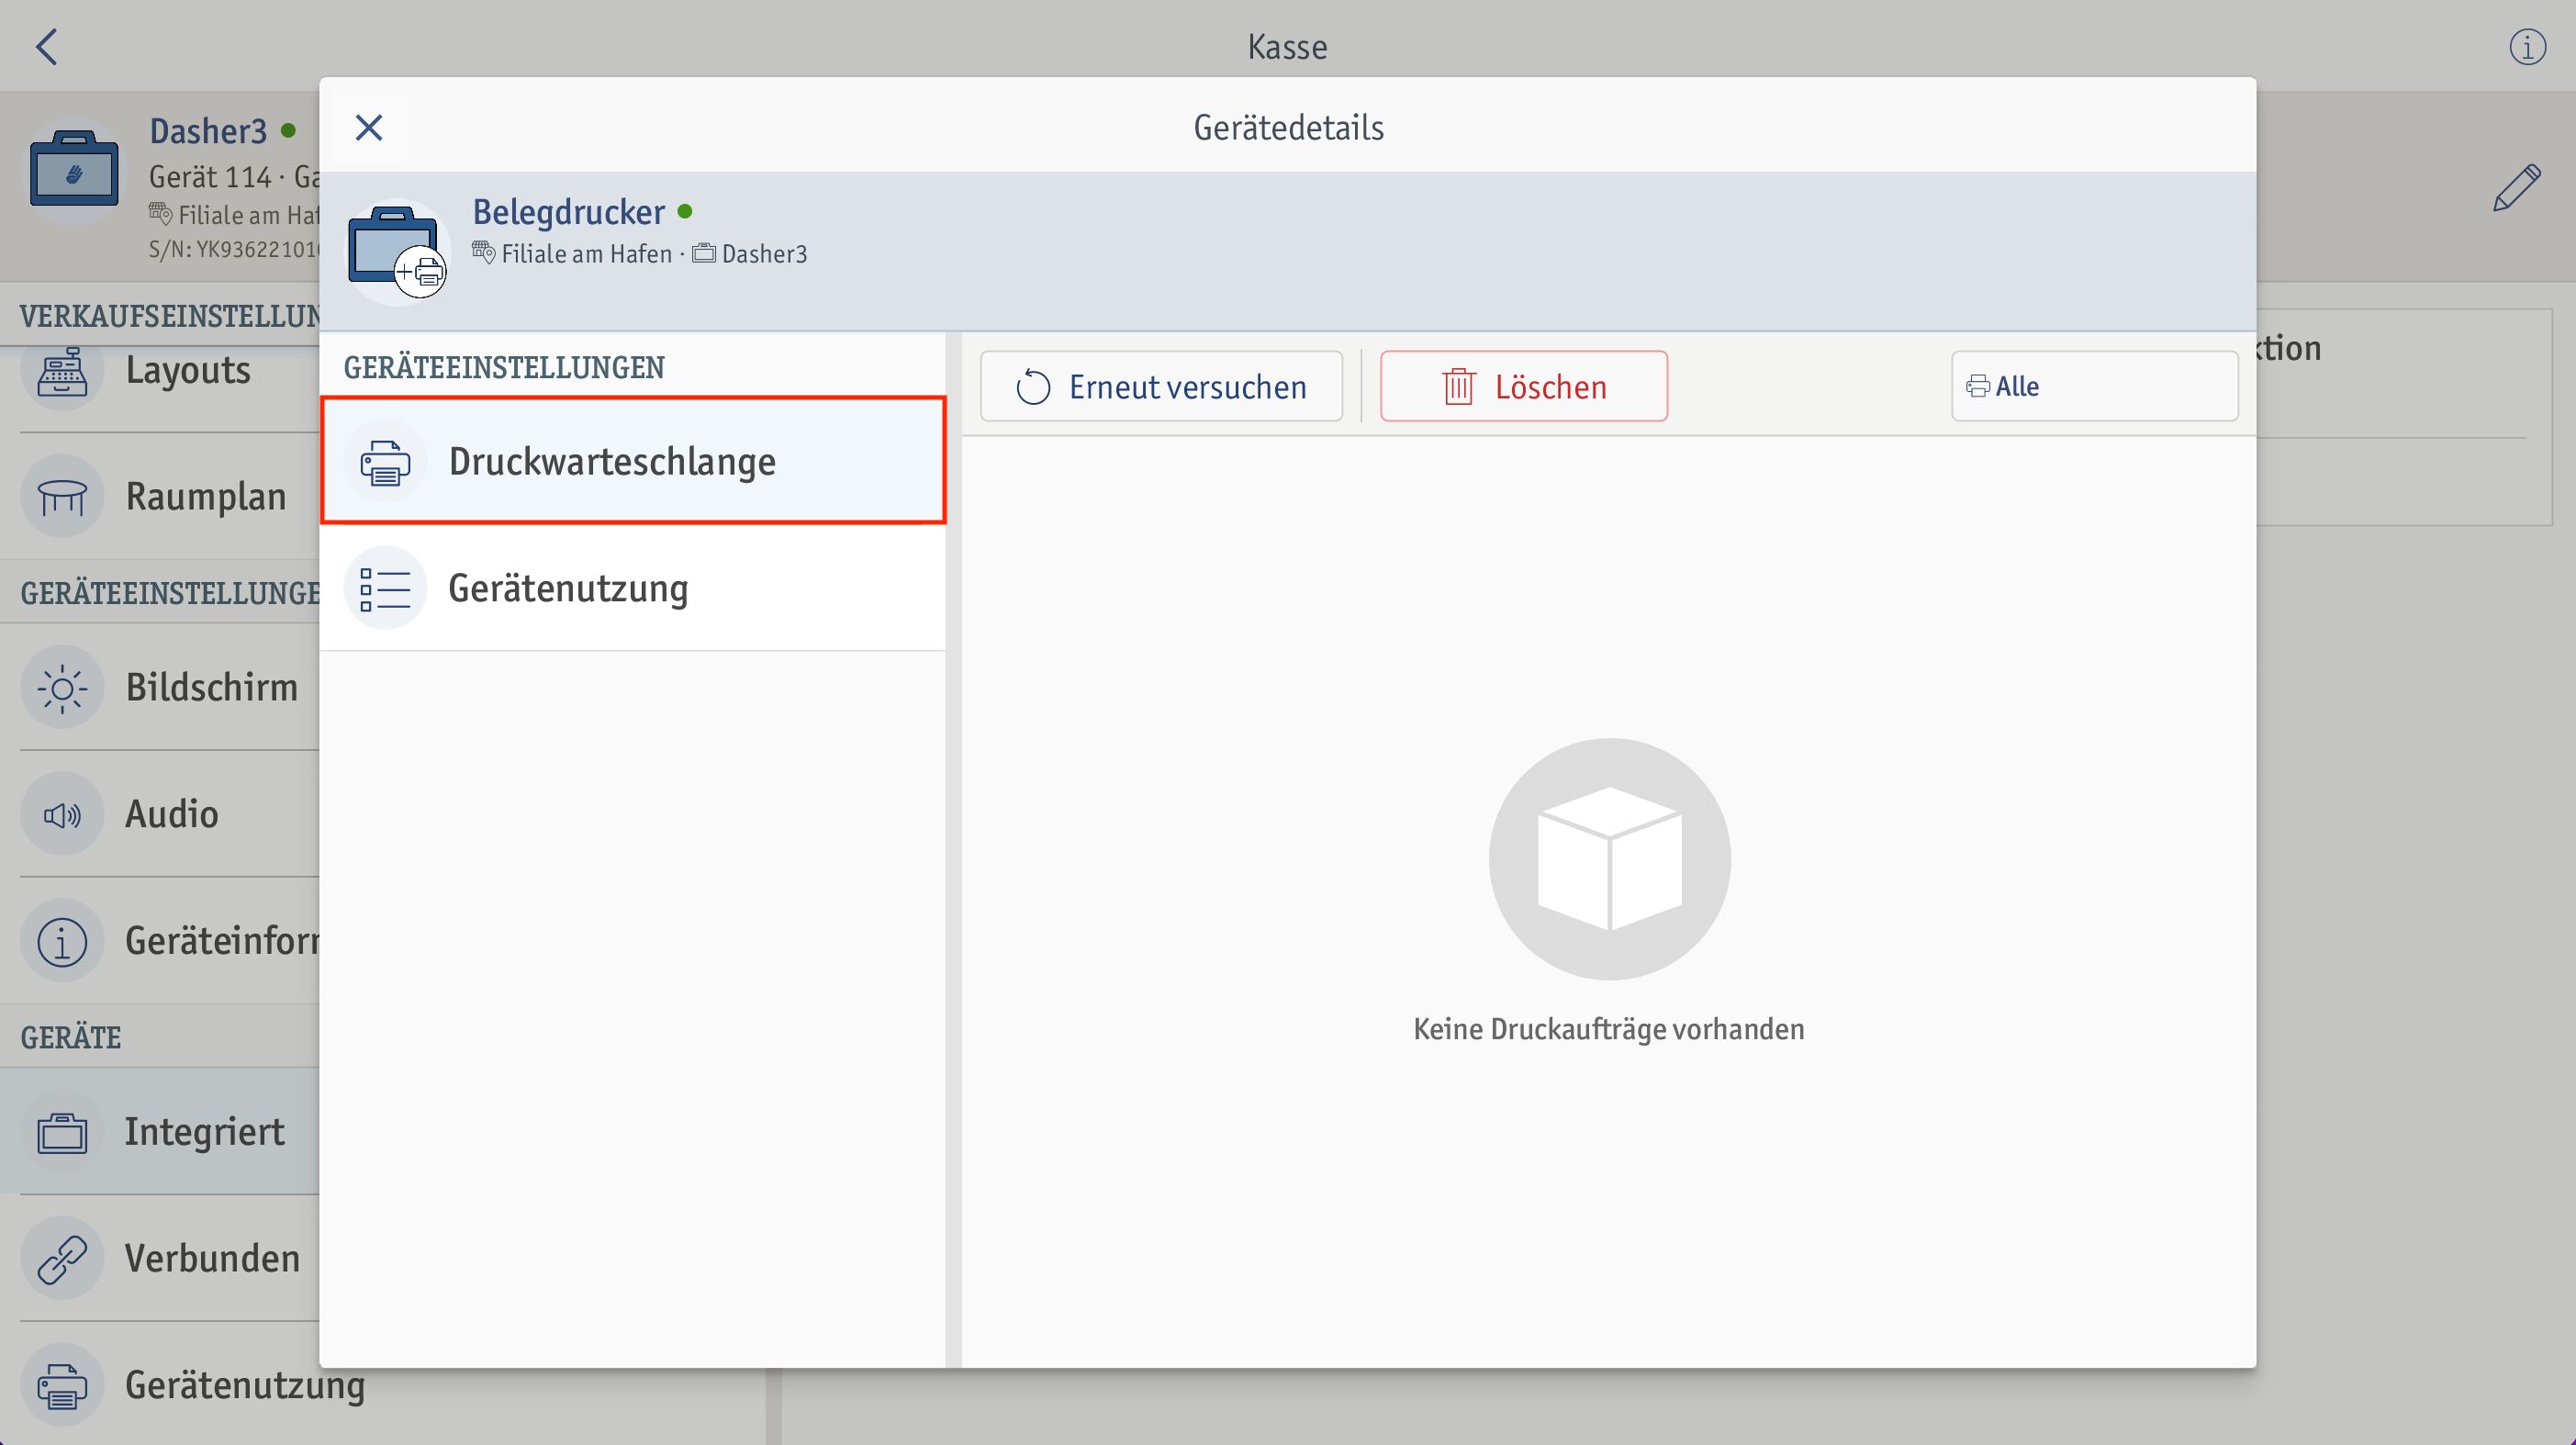2576x1445 pixels.
Task: Open Gerätenutzung in the dialog
Action: tap(633, 588)
